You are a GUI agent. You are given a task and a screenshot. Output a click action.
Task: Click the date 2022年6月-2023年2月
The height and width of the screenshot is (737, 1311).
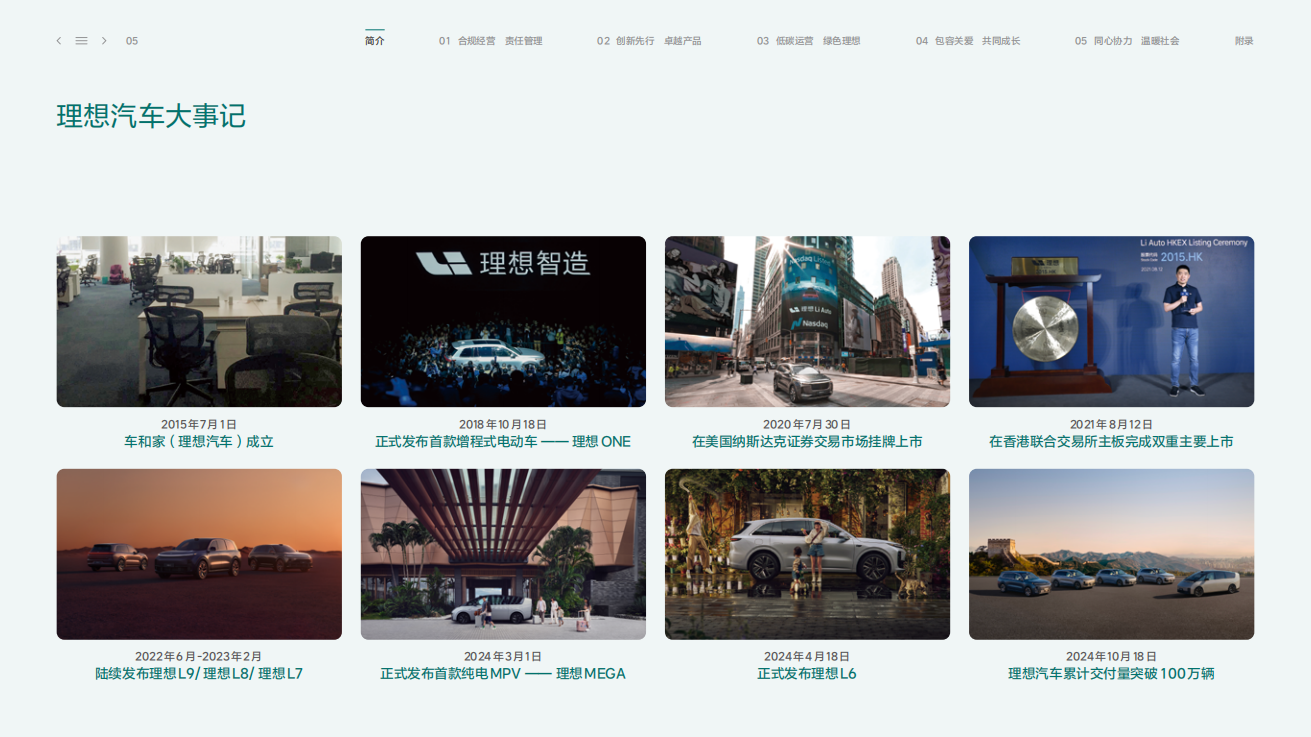(199, 657)
